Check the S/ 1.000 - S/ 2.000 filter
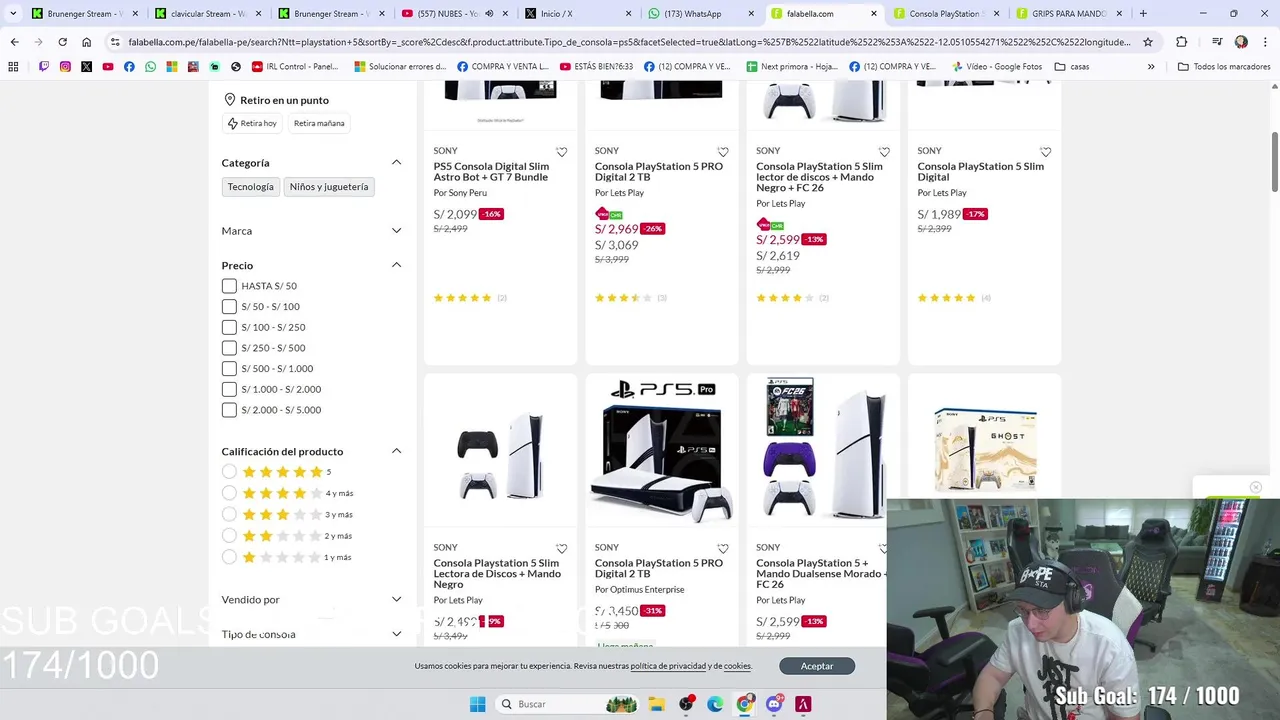Viewport: 1280px width, 720px height. point(229,389)
